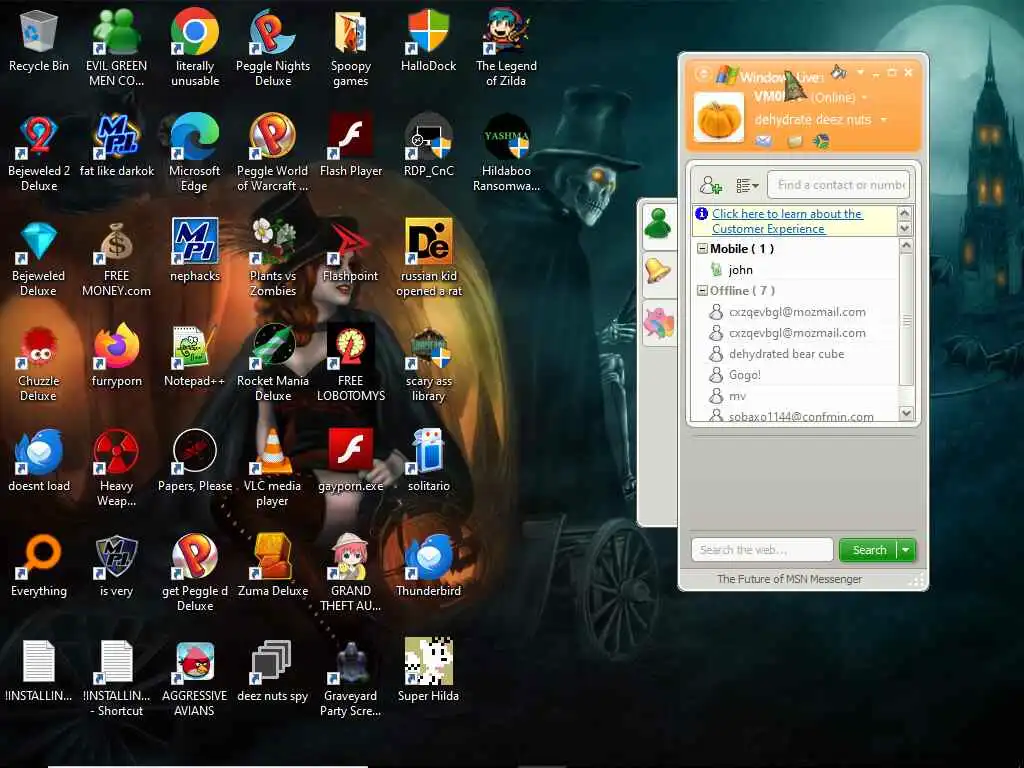The height and width of the screenshot is (768, 1024).
Task: Launch GRAND THEFT AU... shortcut
Action: click(351, 573)
